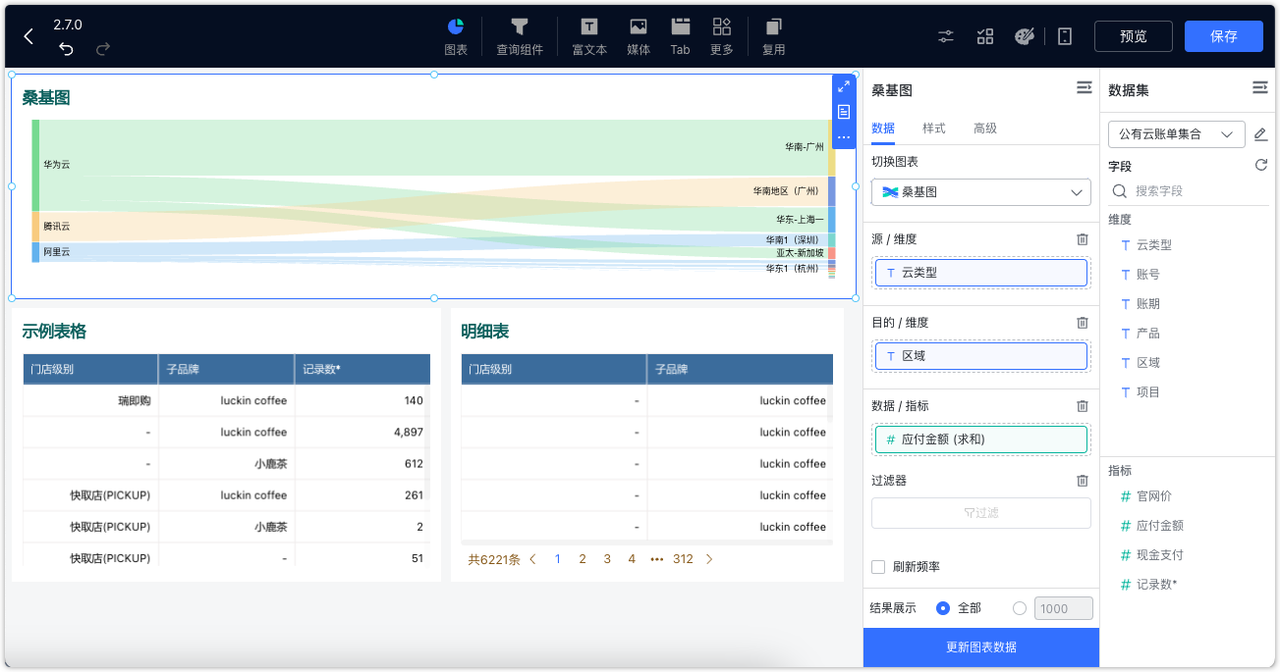1280x672 pixels.
Task: Open the 切换图表 chart type dropdown
Action: 980,192
